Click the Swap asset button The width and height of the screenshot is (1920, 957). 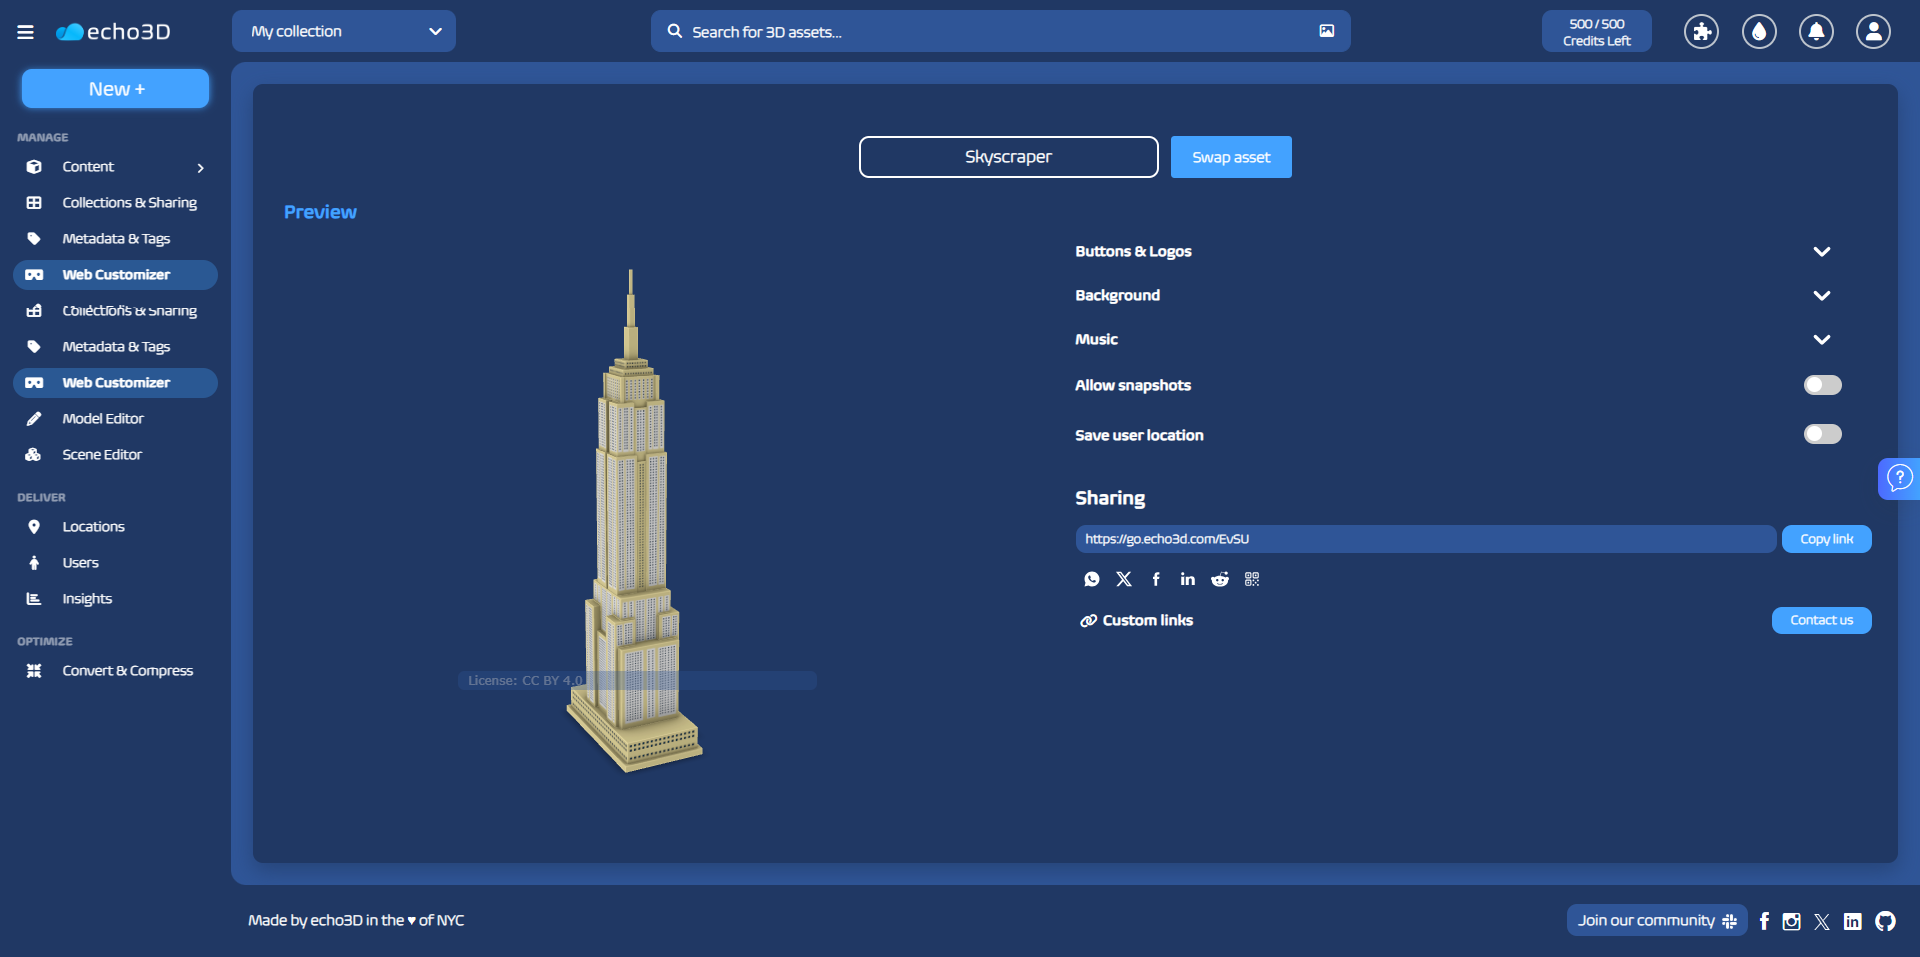tap(1231, 157)
